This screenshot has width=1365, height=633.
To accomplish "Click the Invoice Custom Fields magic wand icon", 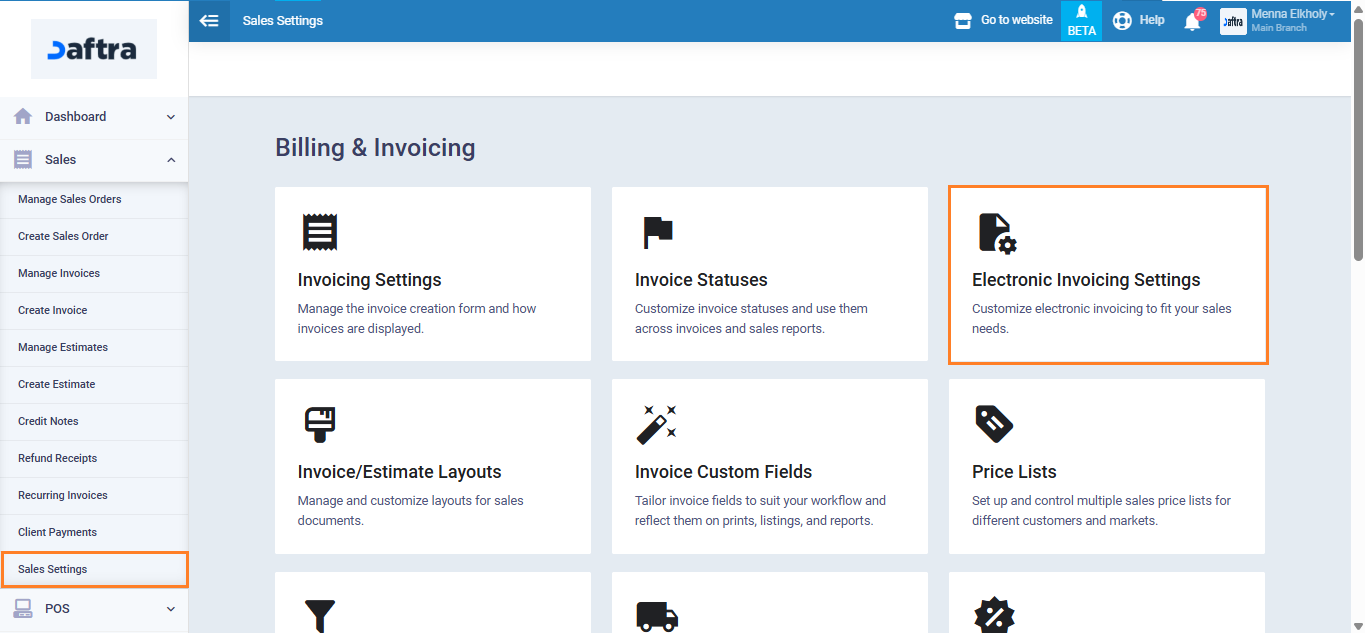I will coord(657,424).
